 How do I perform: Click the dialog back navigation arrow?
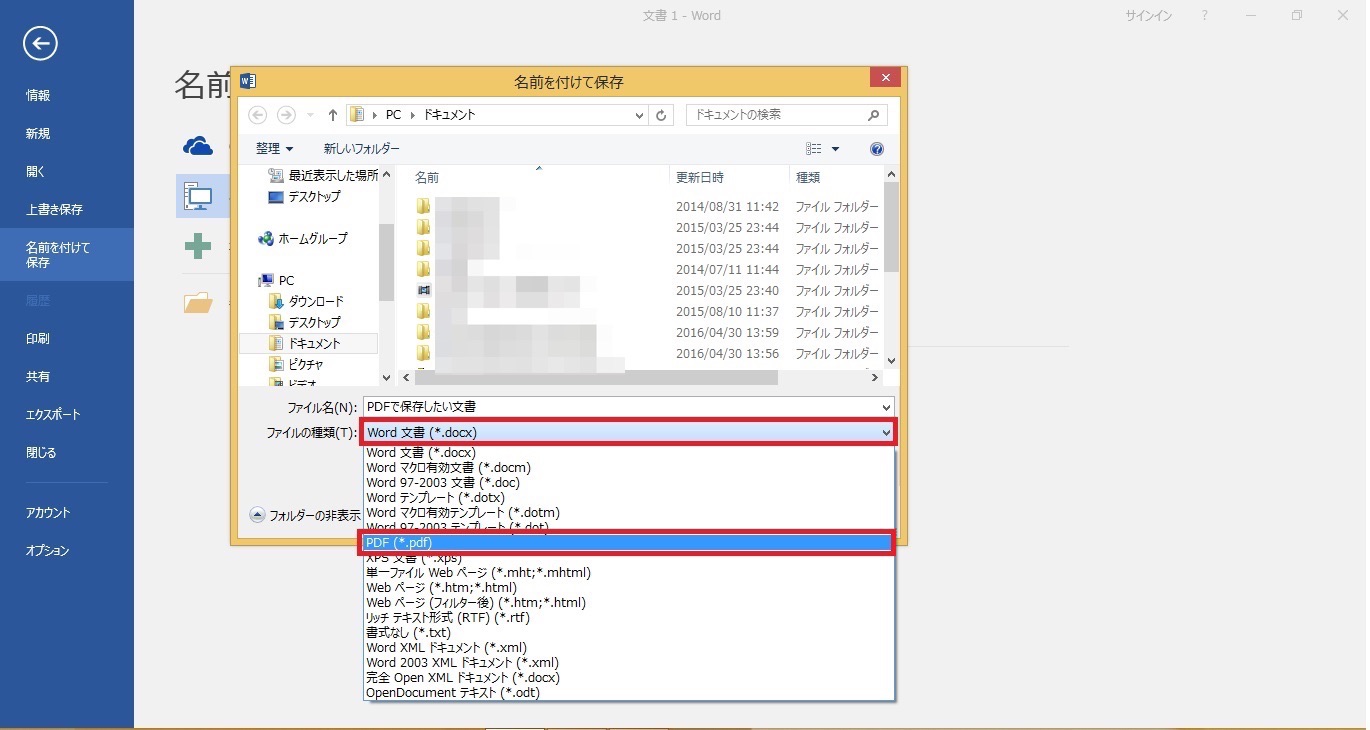[258, 115]
